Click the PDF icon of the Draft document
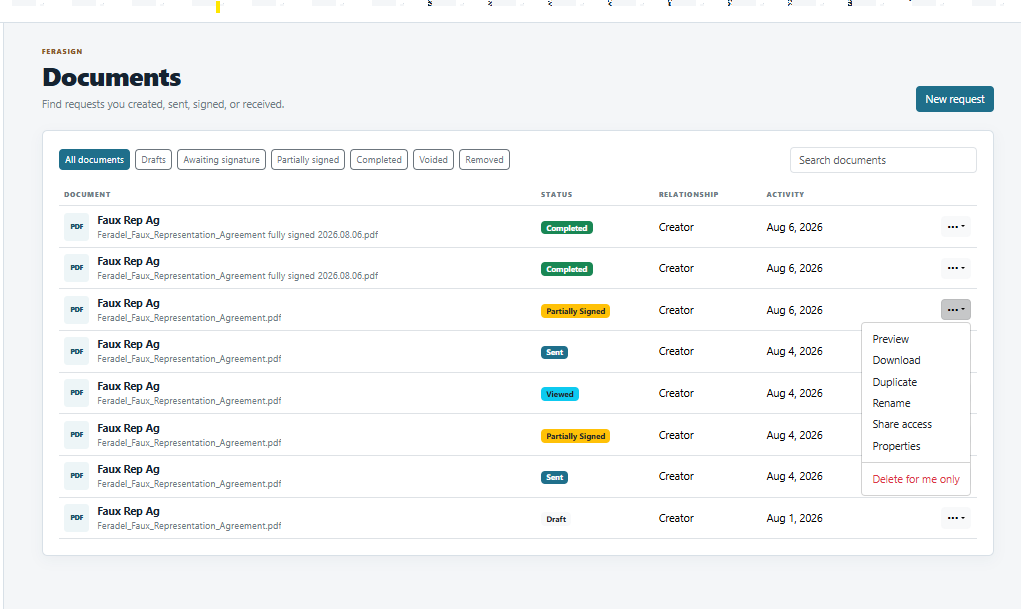This screenshot has height=609, width=1021. 76,518
